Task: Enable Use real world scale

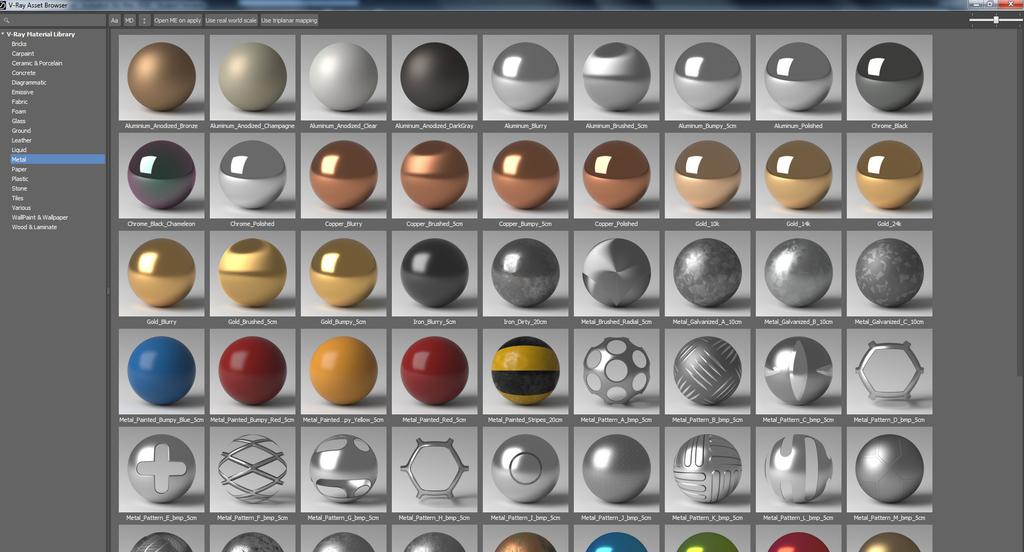Action: coord(231,20)
